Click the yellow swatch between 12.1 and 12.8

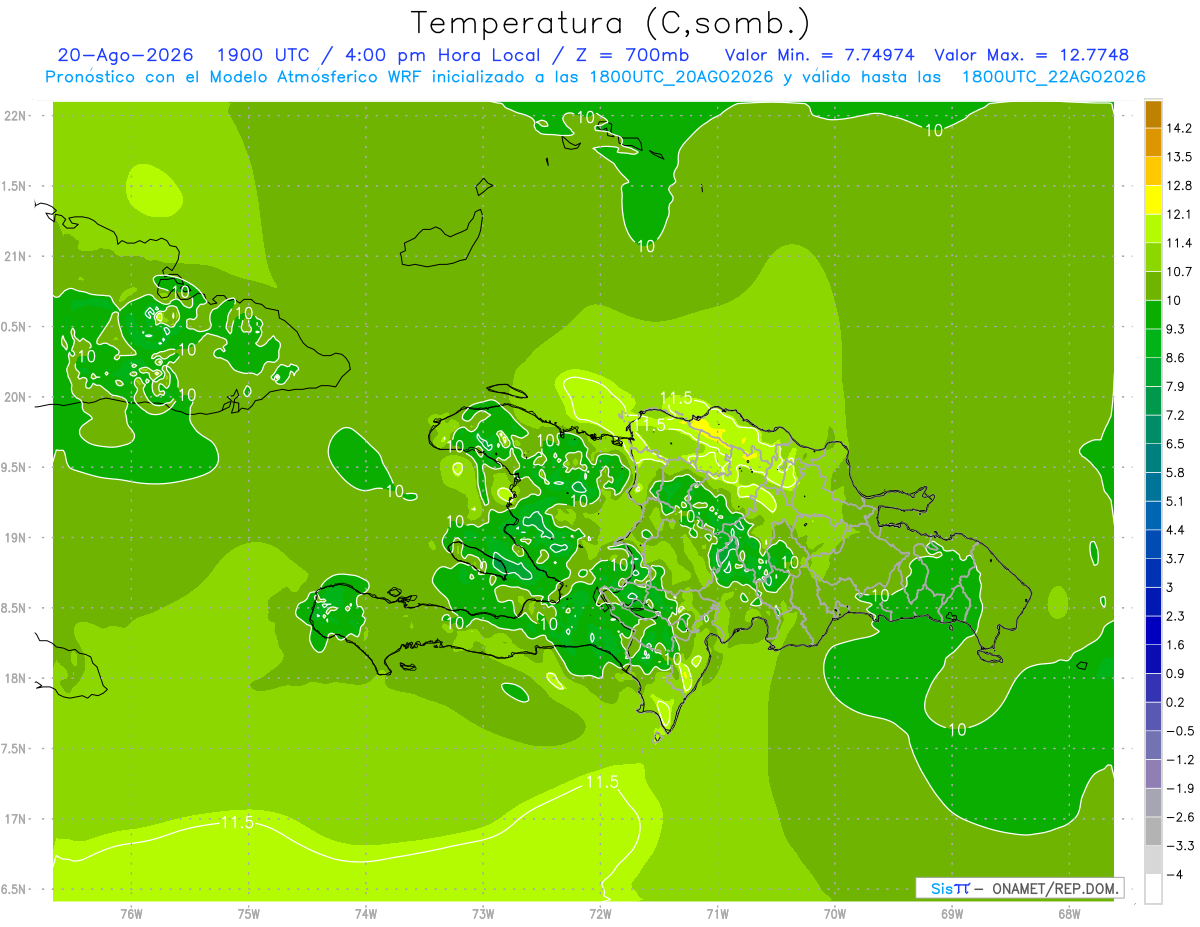click(1153, 200)
